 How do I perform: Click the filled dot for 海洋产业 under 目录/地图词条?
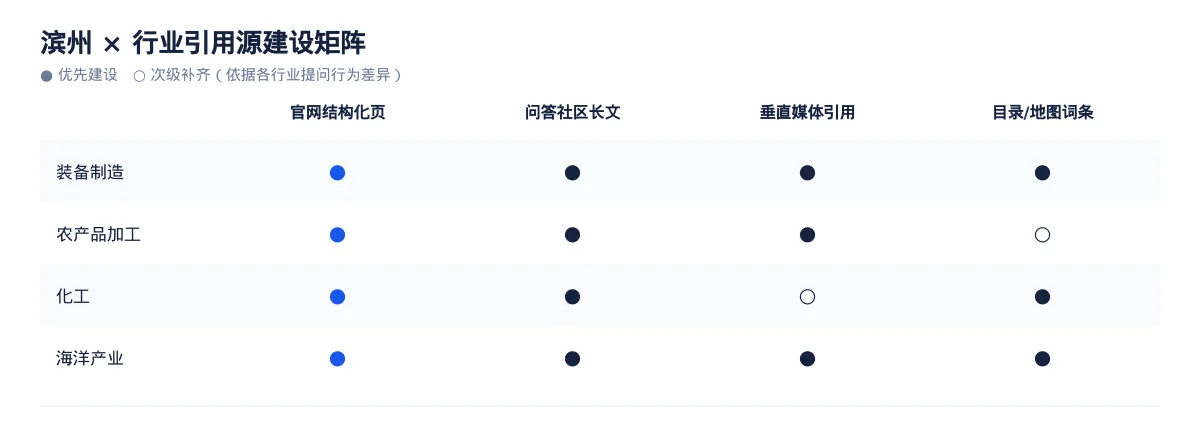[1042, 359]
